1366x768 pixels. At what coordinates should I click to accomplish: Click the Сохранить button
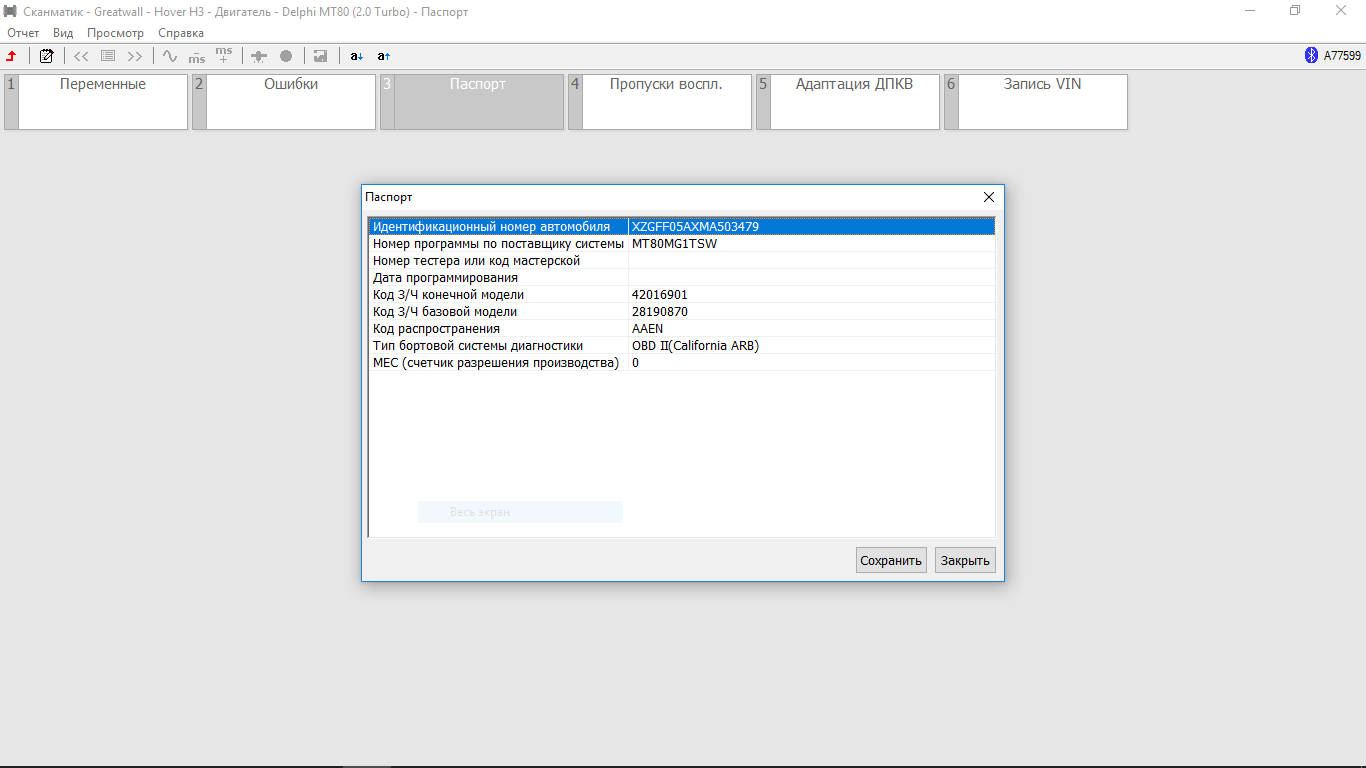890,560
